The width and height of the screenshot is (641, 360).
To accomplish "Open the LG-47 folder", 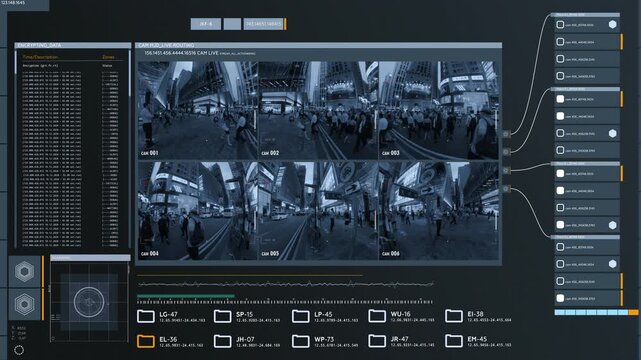I will (146, 316).
